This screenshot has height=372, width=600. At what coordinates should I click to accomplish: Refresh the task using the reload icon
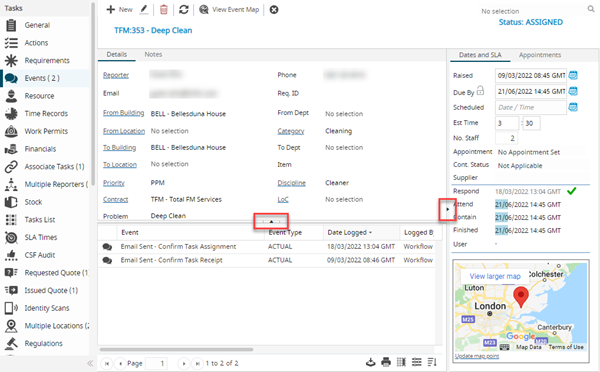tap(184, 10)
